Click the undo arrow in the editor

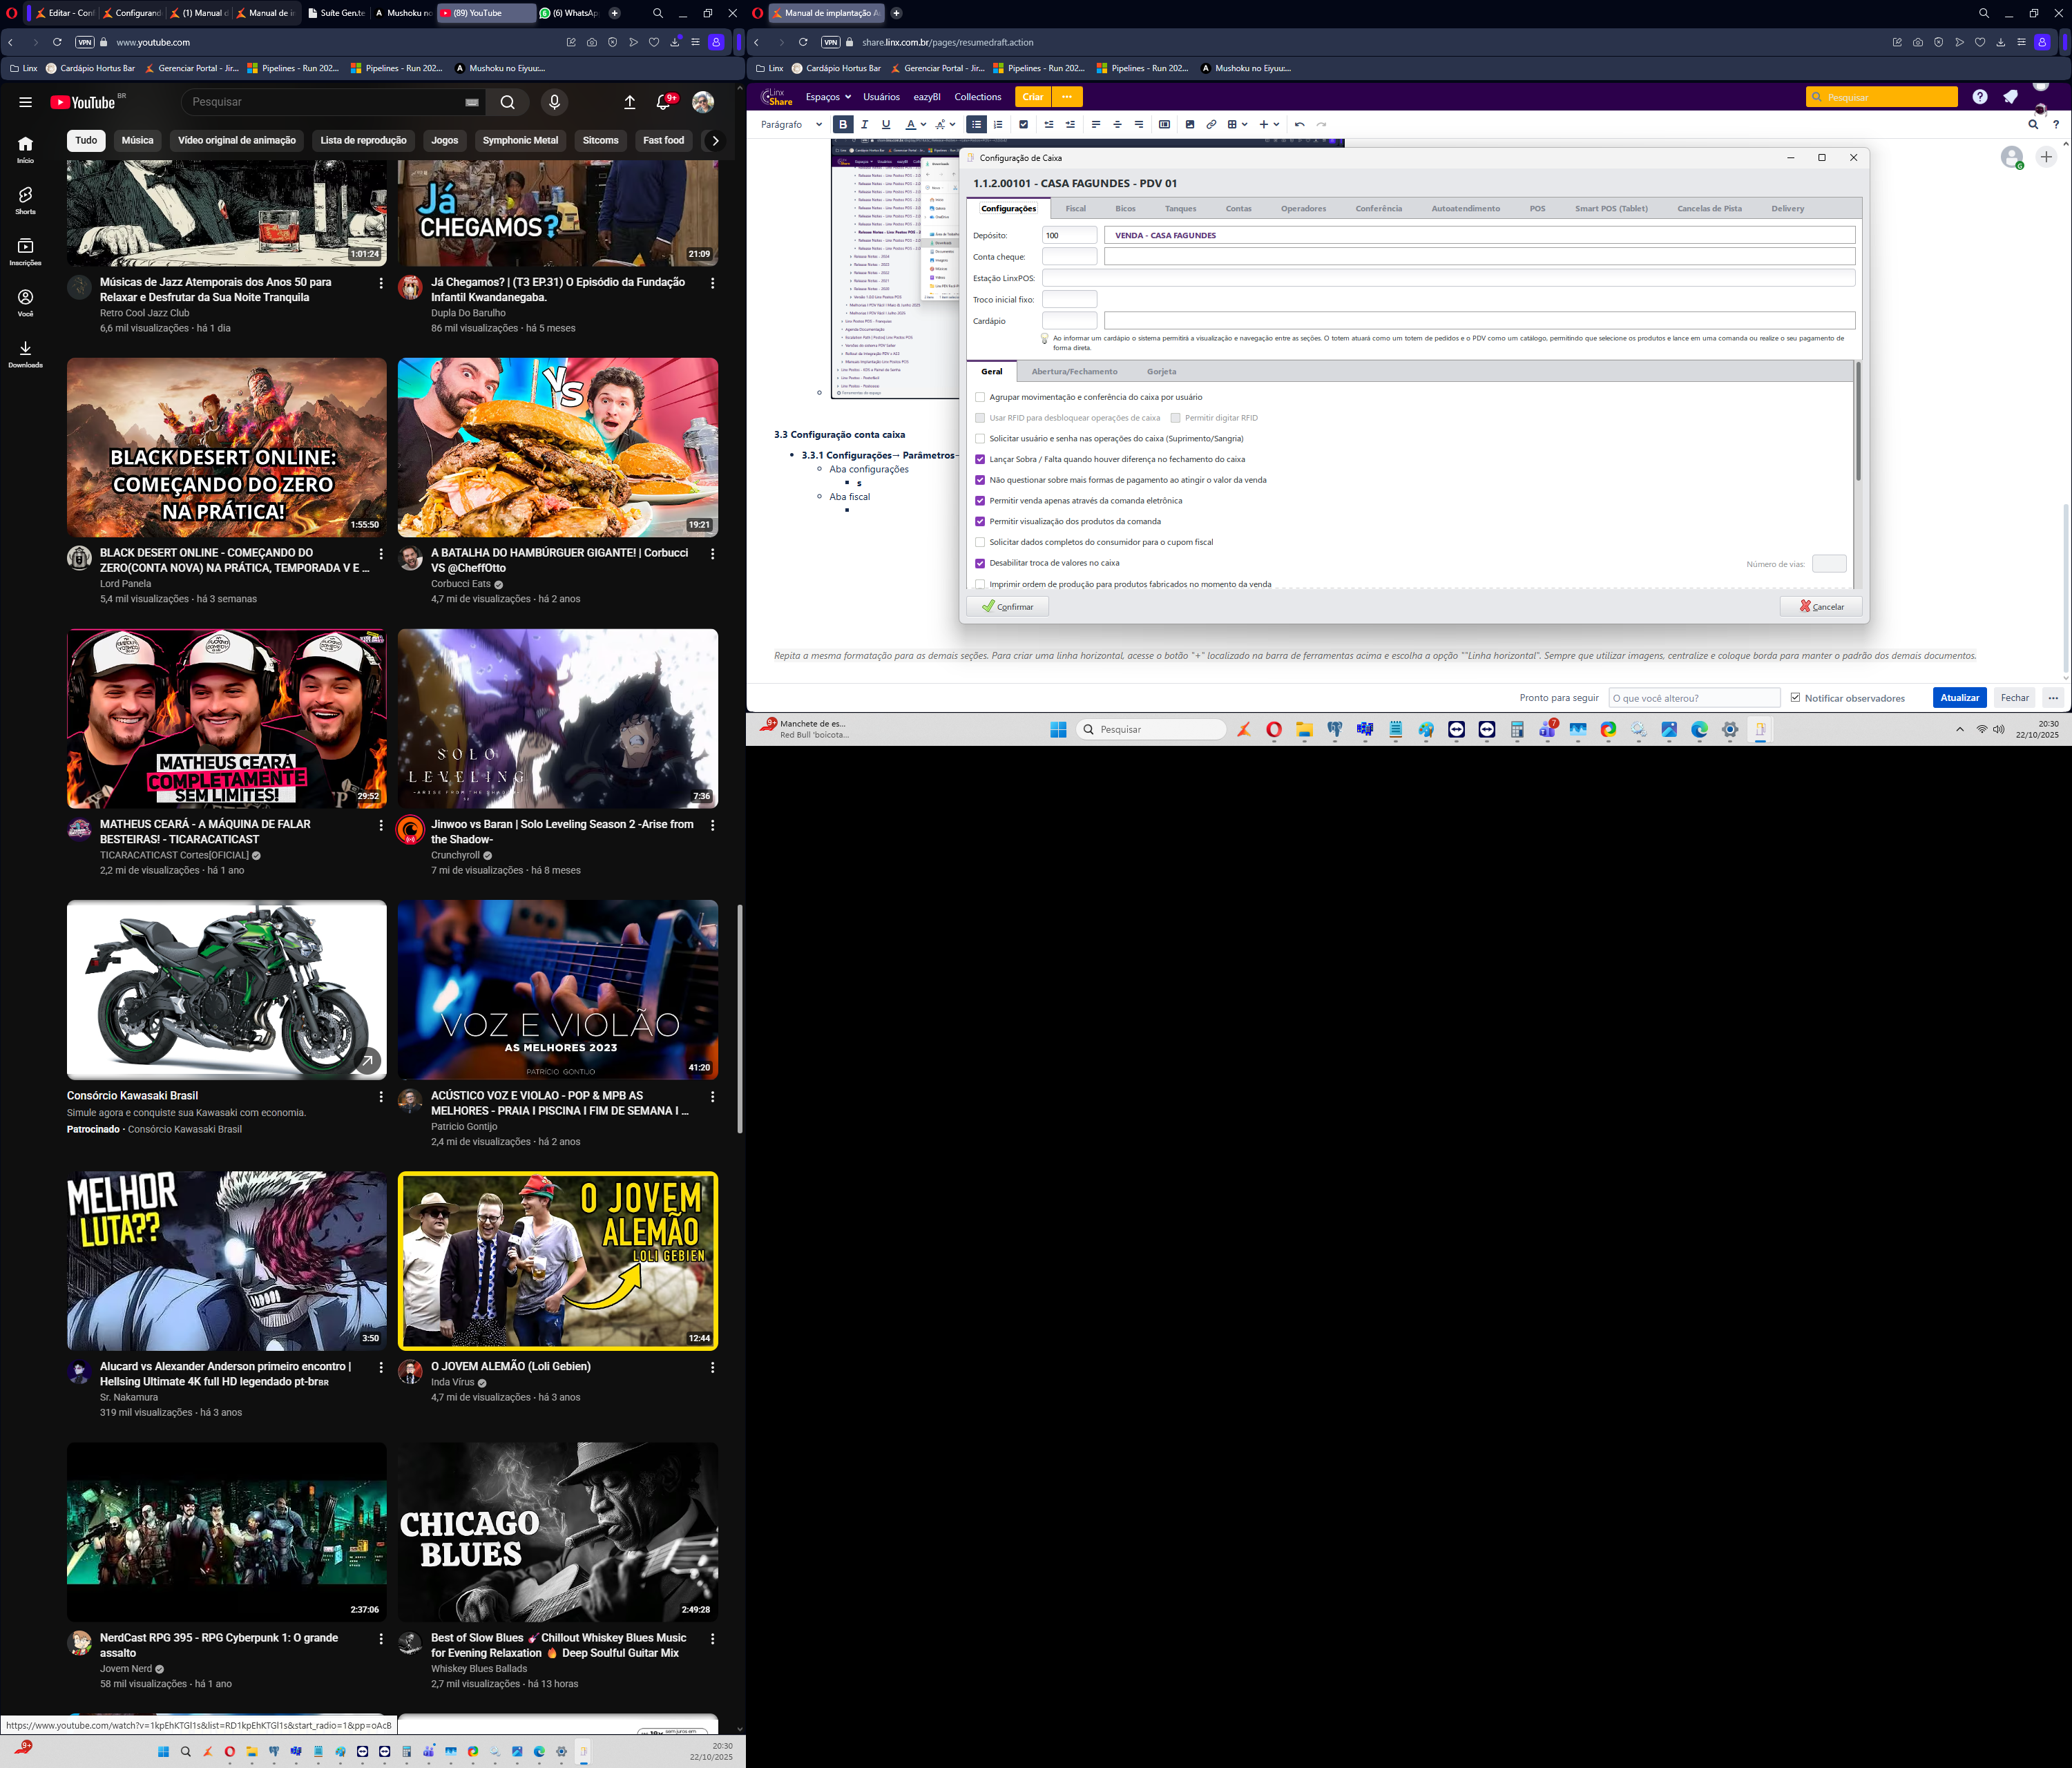point(1299,125)
